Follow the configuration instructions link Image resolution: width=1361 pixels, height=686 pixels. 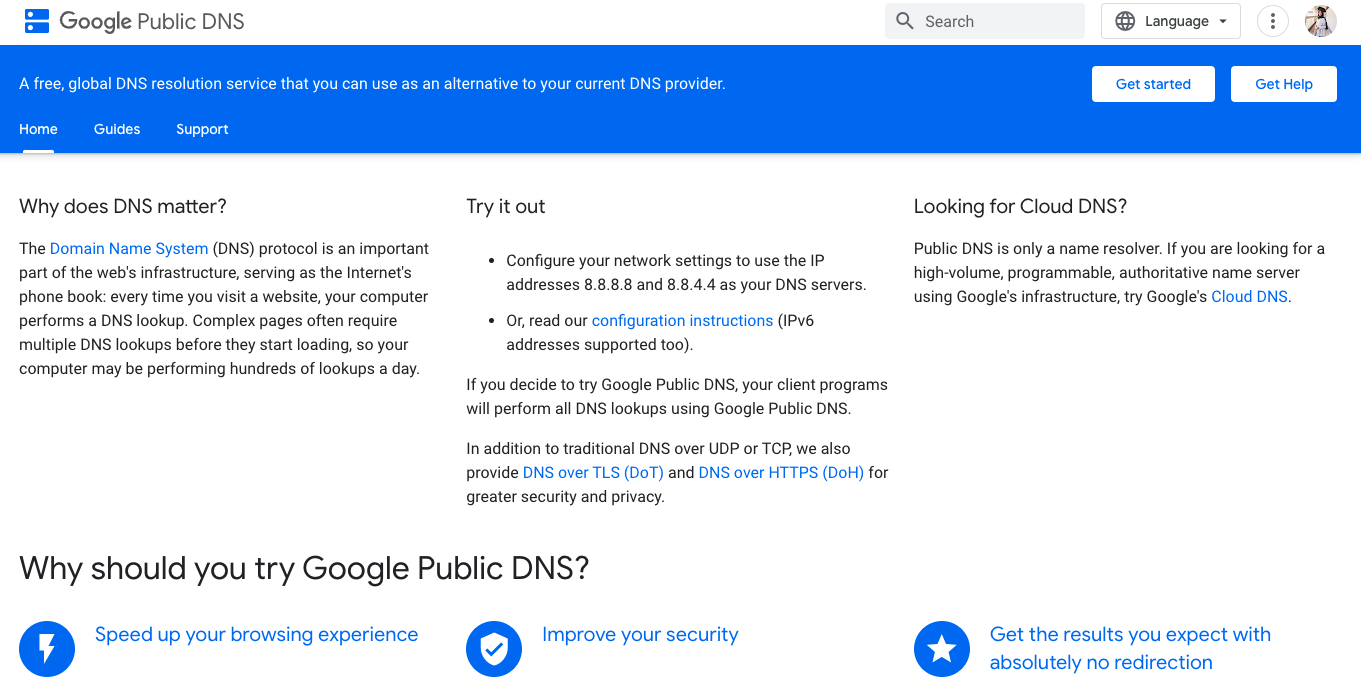682,320
